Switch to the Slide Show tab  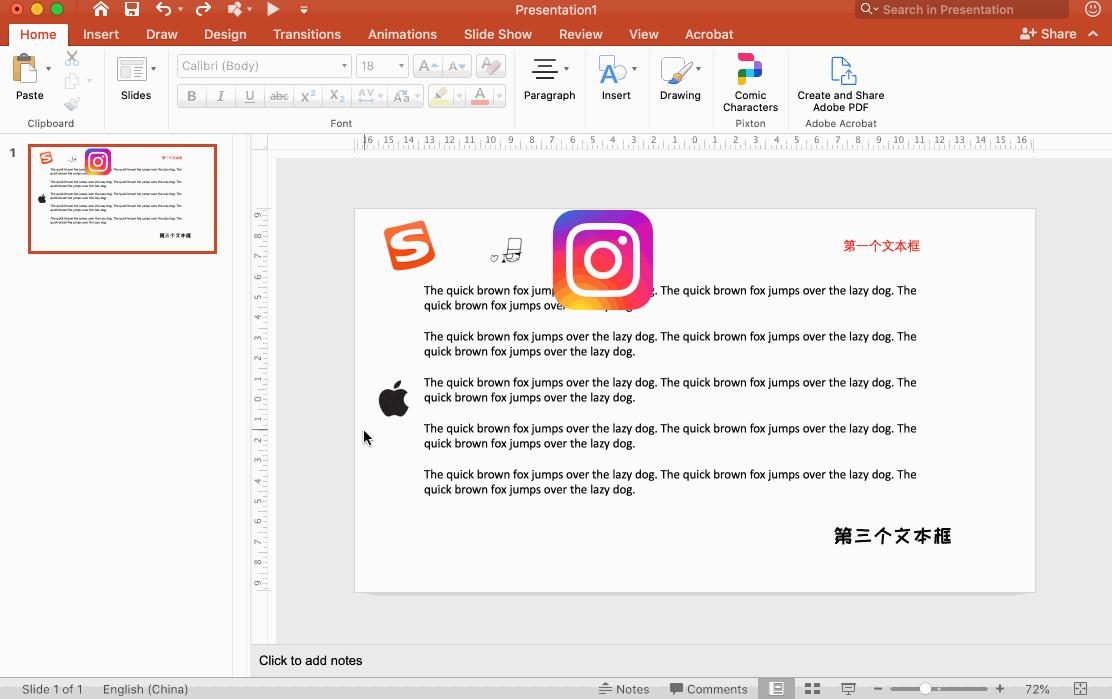(x=498, y=34)
